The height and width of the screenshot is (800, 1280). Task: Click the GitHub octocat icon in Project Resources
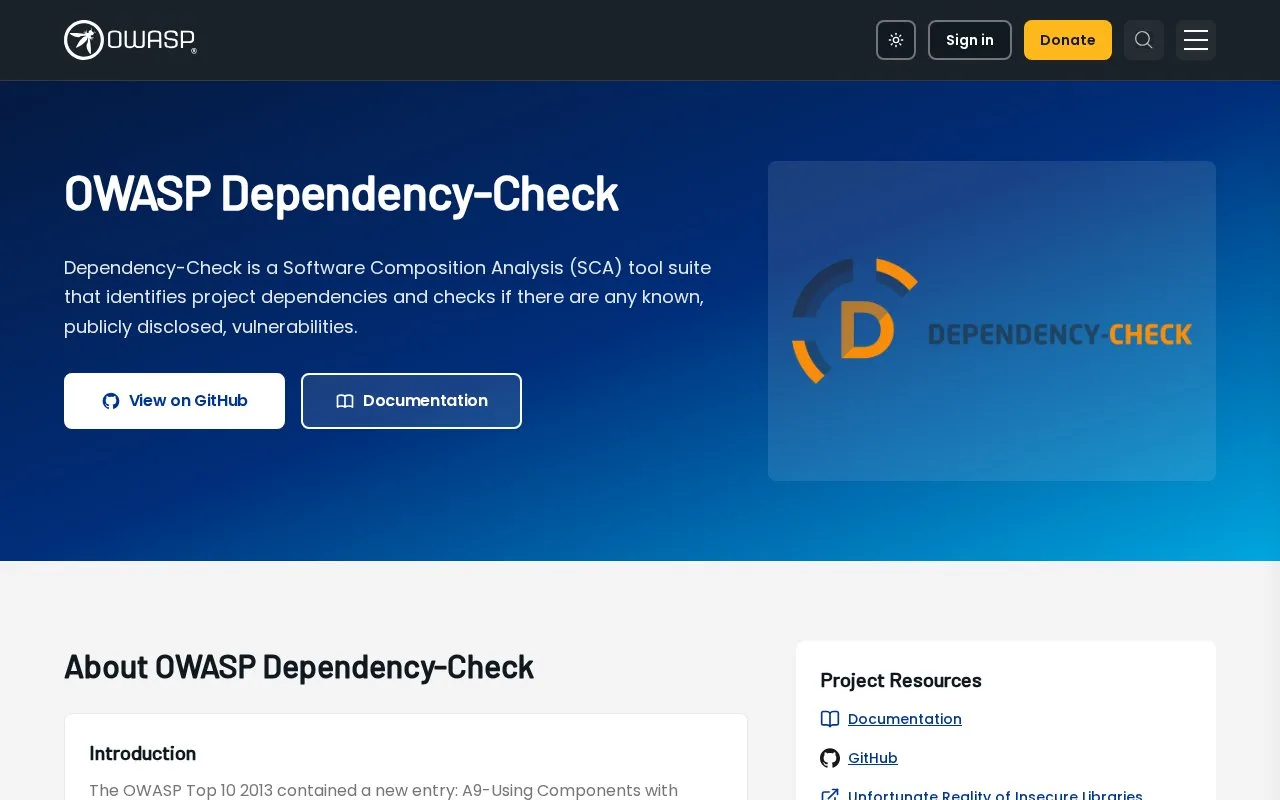[x=830, y=758]
